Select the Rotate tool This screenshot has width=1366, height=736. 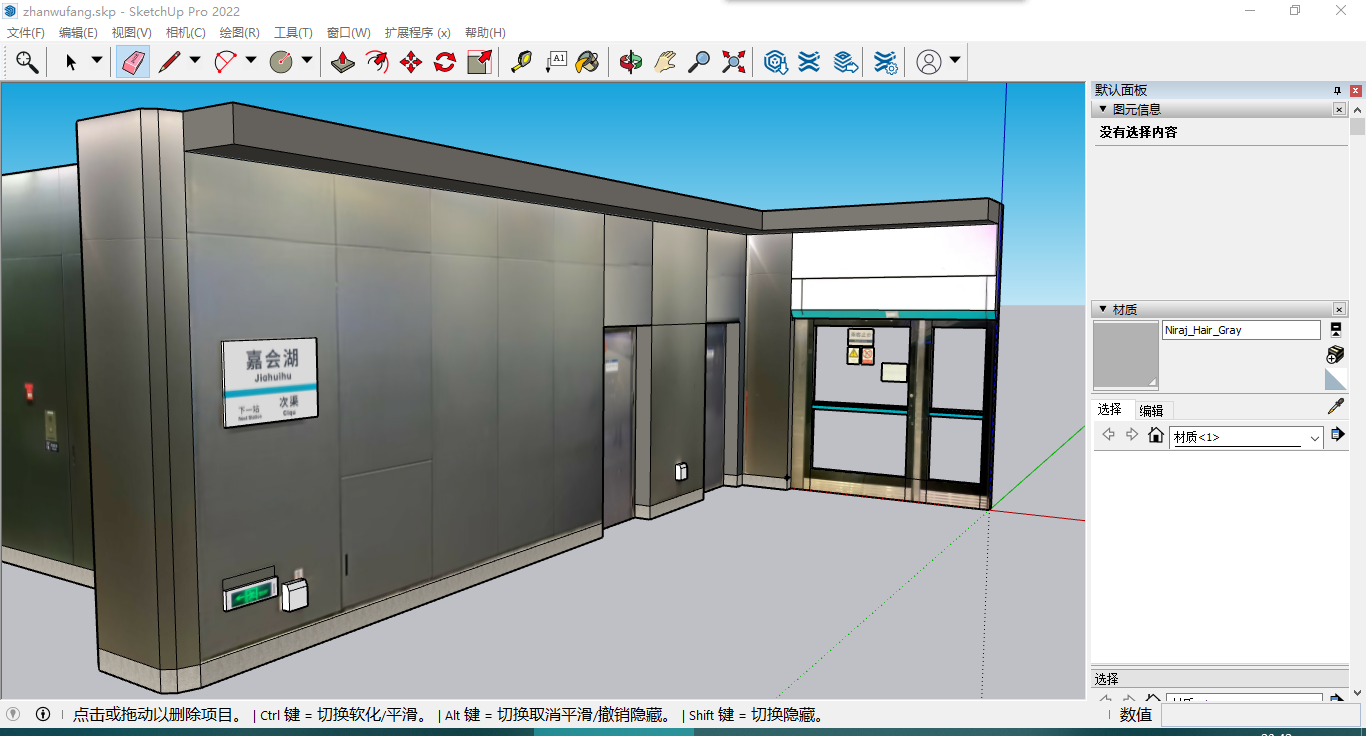click(x=445, y=62)
